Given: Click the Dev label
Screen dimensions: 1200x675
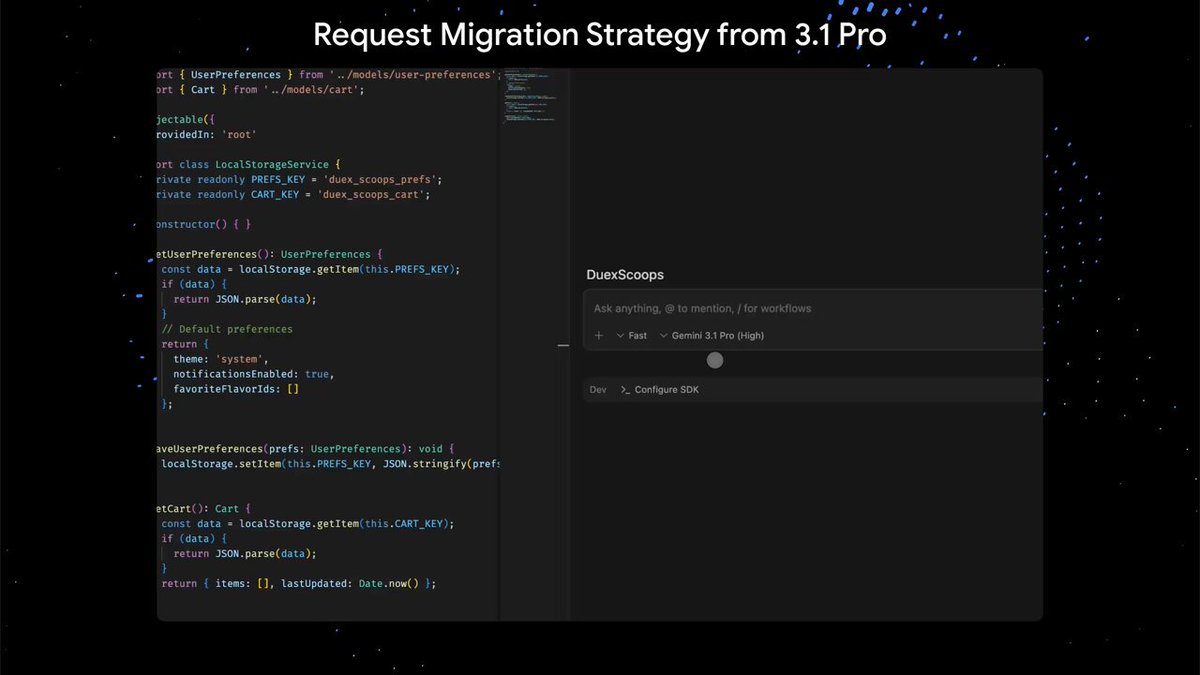Looking at the screenshot, I should pyautogui.click(x=598, y=390).
